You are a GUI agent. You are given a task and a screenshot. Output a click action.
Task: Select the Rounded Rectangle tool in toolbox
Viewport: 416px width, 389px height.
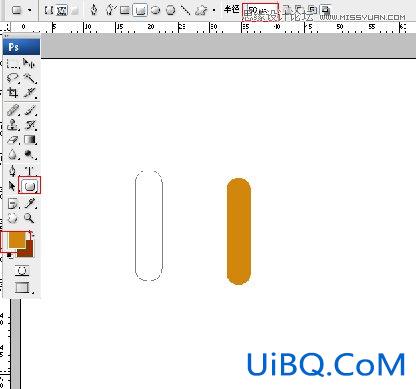coord(30,185)
